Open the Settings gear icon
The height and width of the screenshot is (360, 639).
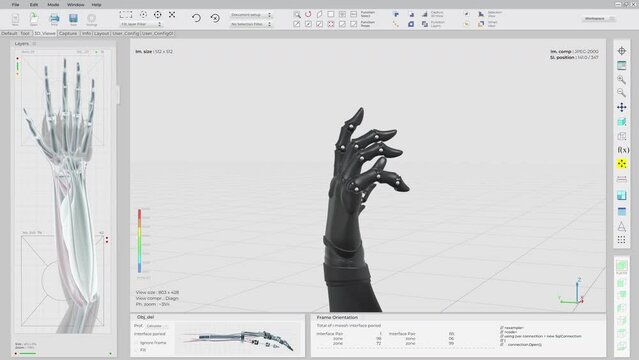click(x=92, y=18)
